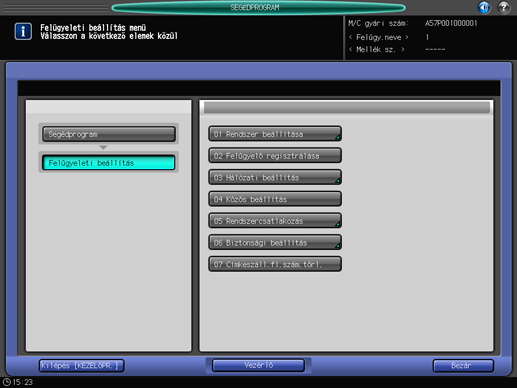Open 06 Biztonsági beállítás

click(275, 242)
